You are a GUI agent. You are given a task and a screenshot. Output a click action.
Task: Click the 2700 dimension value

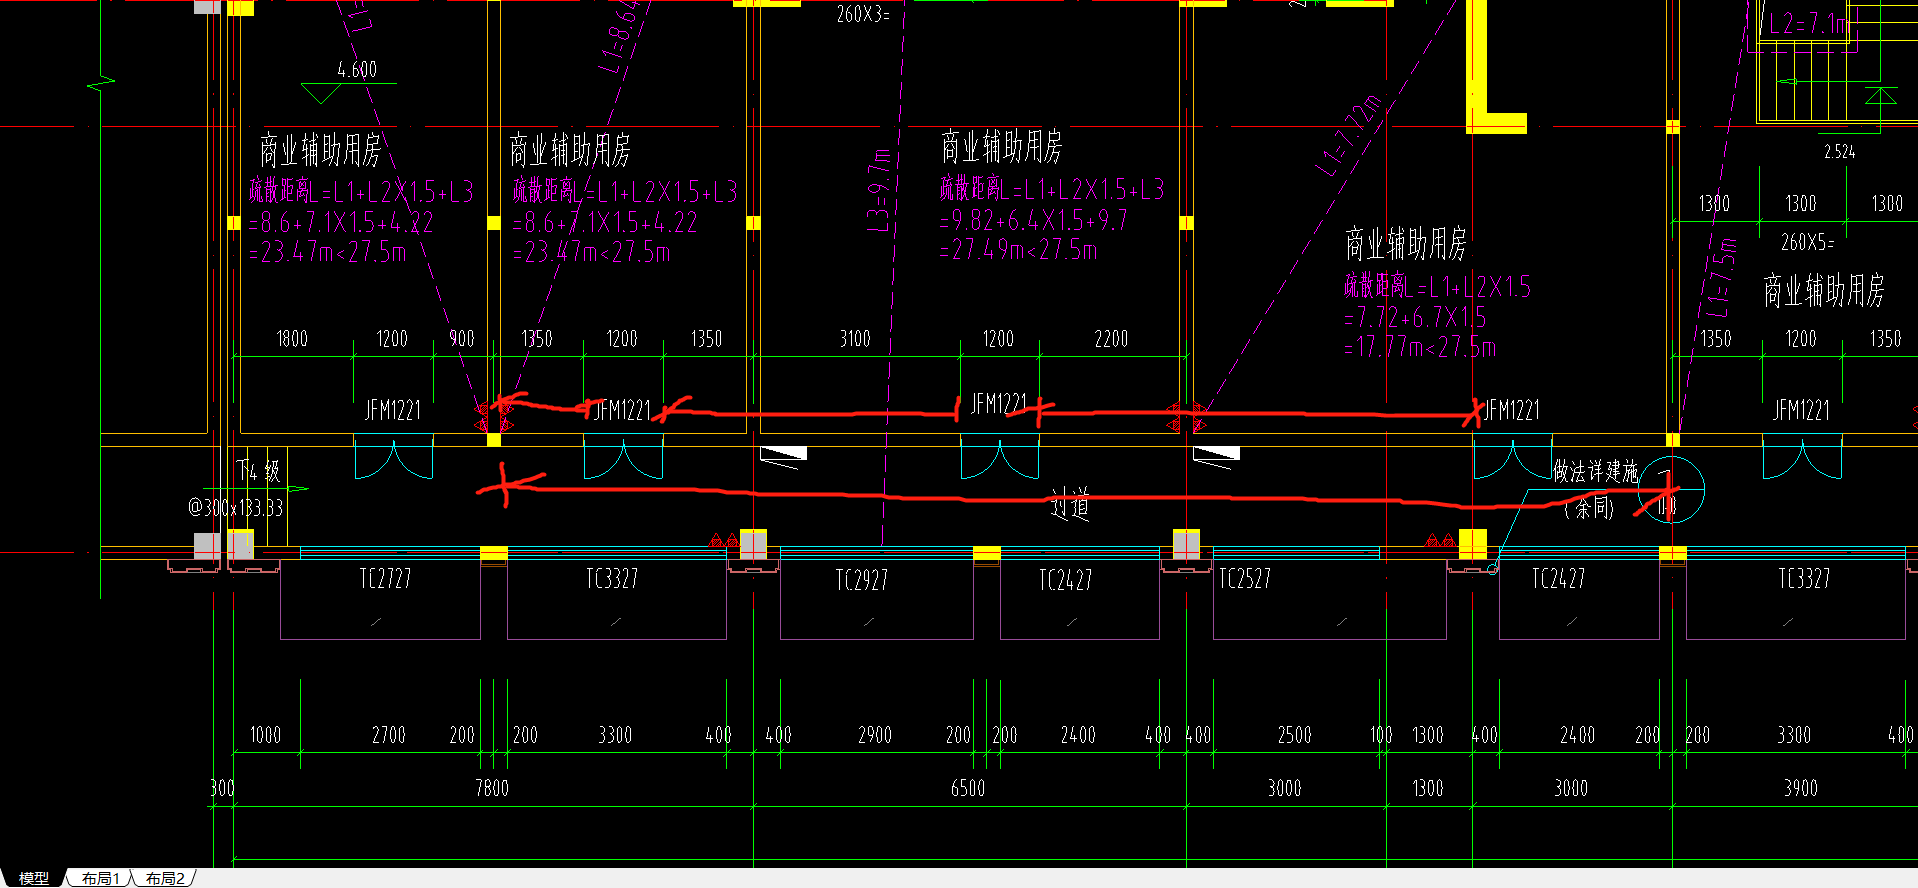(x=388, y=735)
